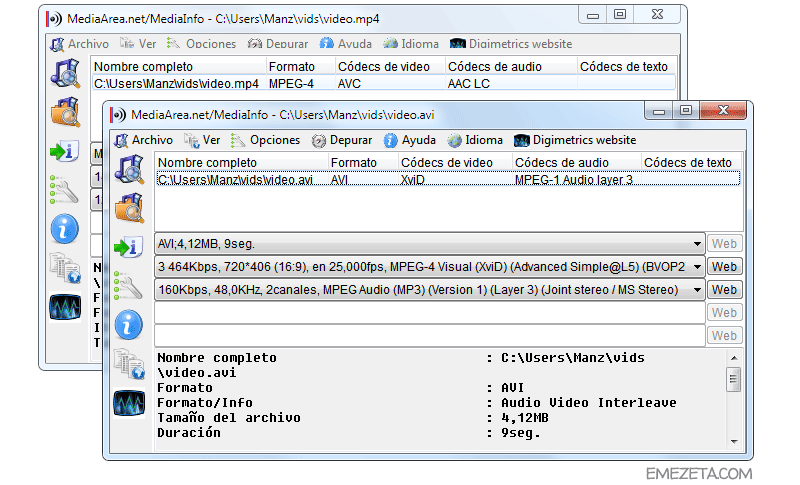
Task: Open Ayuda menu in video.avi window
Action: coord(410,140)
